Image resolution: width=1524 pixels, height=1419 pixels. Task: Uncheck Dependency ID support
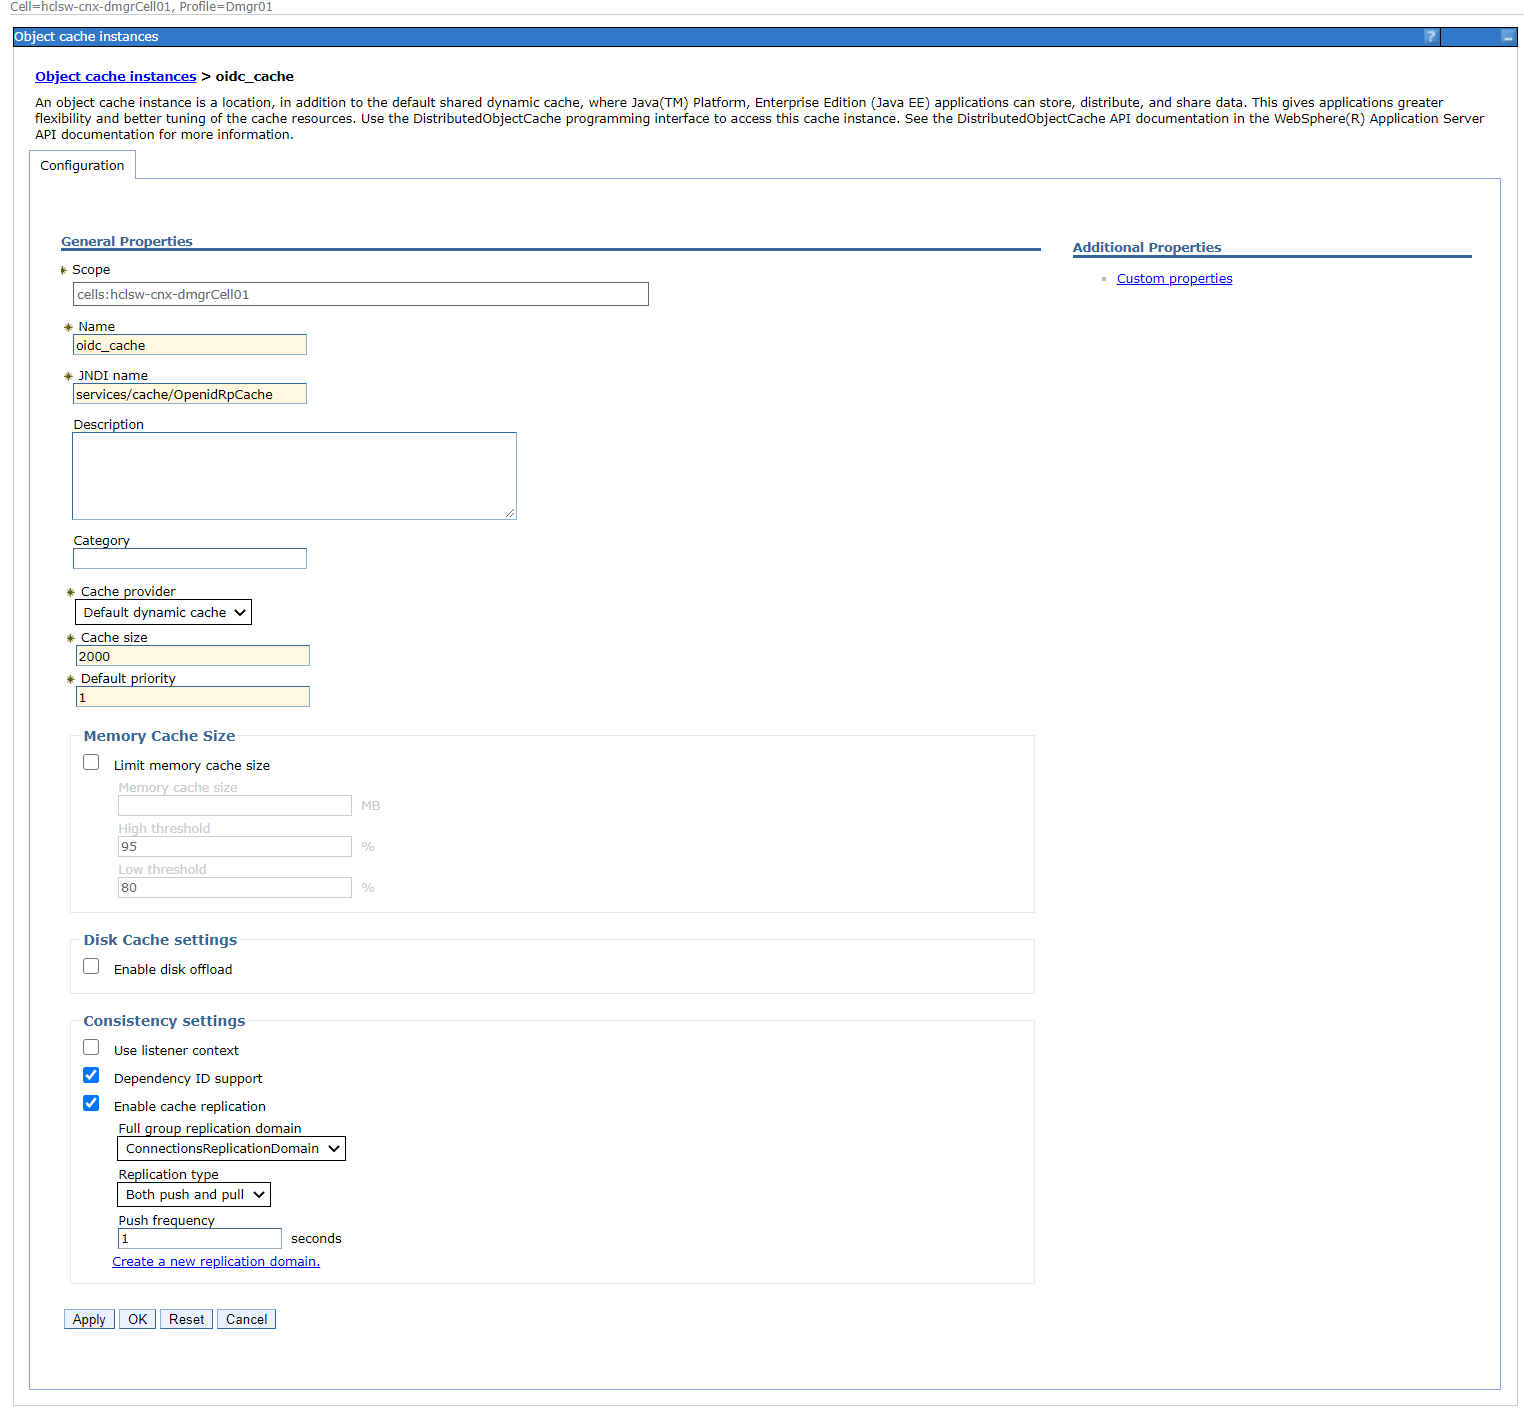91,1075
